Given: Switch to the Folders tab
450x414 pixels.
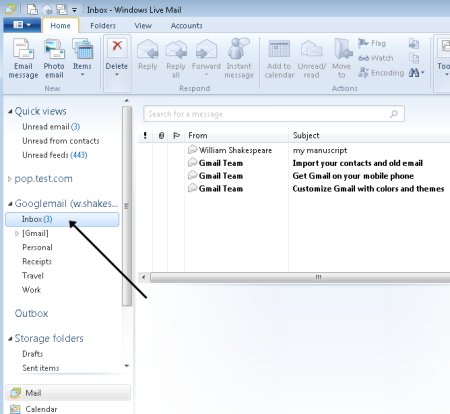Looking at the screenshot, I should point(103,26).
